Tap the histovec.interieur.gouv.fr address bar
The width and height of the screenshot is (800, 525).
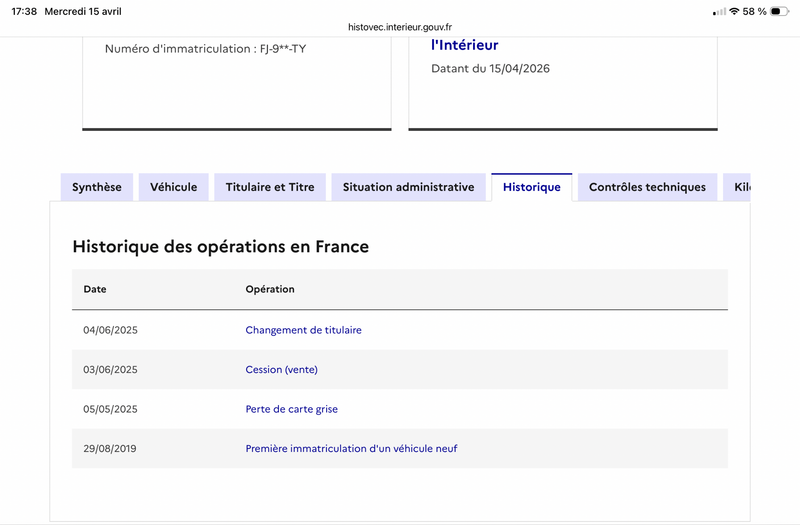(x=400, y=27)
